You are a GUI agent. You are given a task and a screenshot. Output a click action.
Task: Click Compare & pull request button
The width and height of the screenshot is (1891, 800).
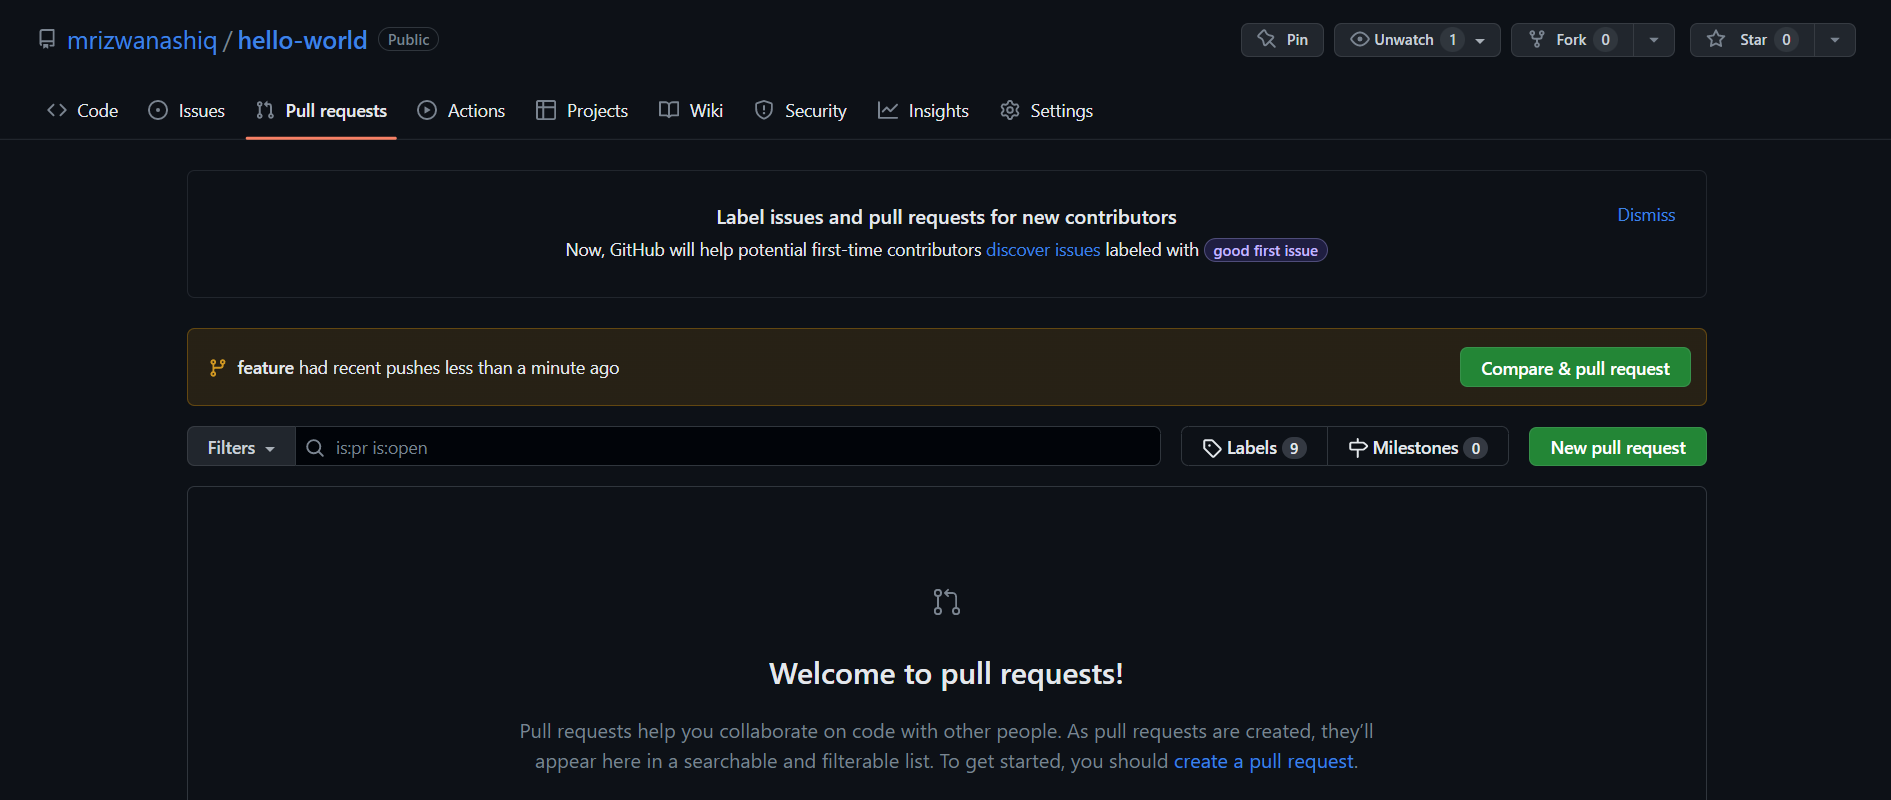(x=1575, y=368)
